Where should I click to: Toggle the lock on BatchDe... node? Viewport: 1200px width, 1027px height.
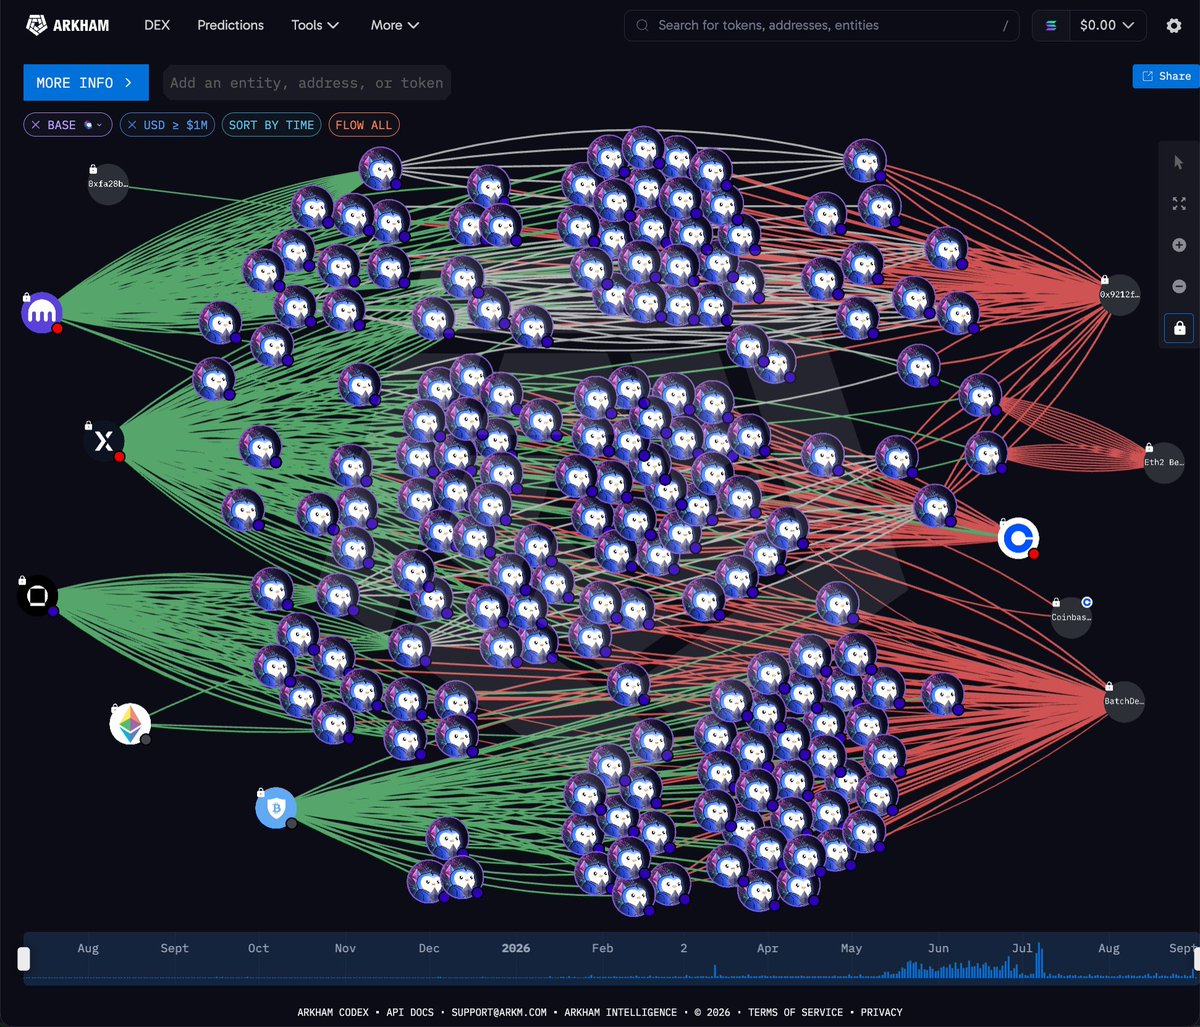[1109, 686]
